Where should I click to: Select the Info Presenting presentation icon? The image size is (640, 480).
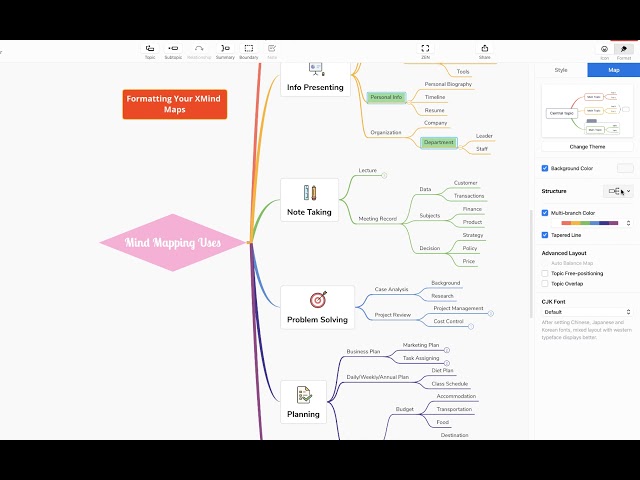pos(316,69)
